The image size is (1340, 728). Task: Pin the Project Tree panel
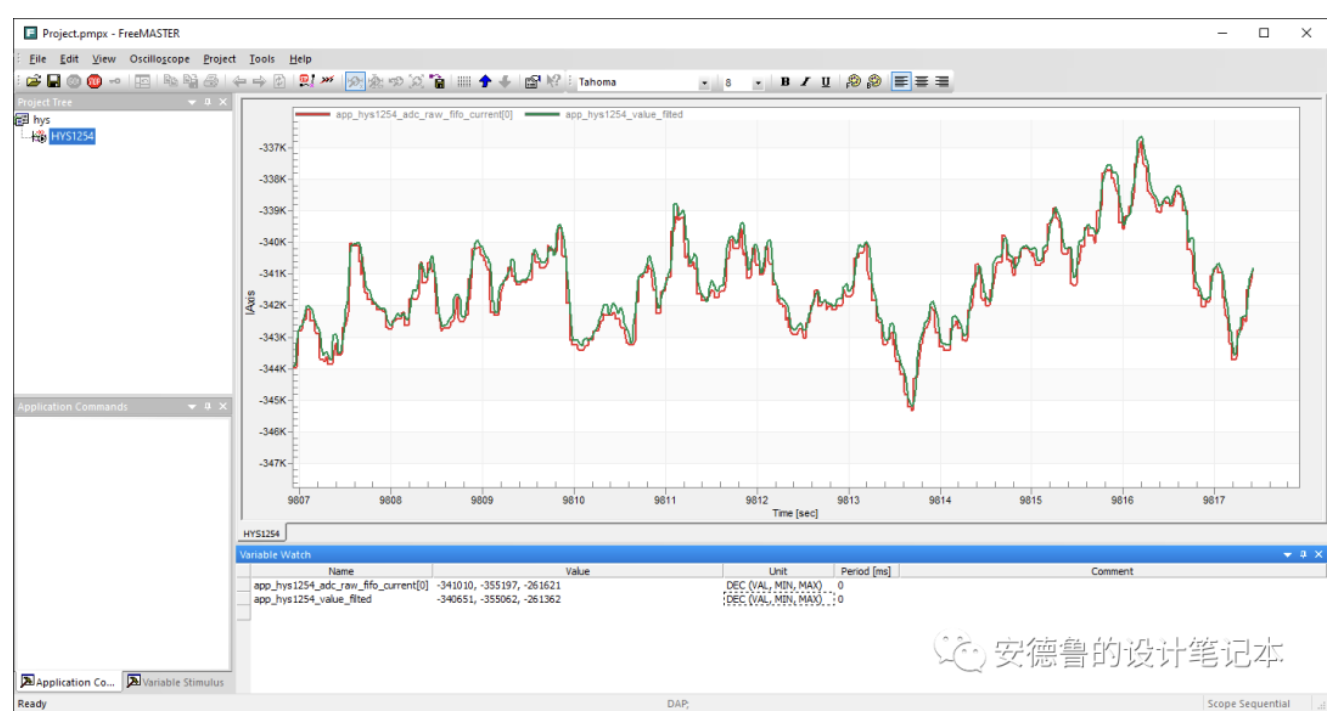coord(208,102)
